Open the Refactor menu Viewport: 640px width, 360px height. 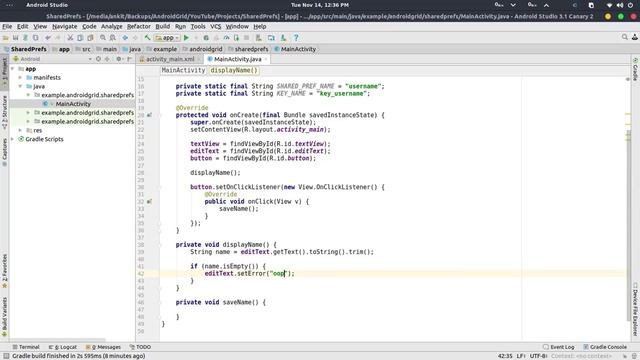139,27
